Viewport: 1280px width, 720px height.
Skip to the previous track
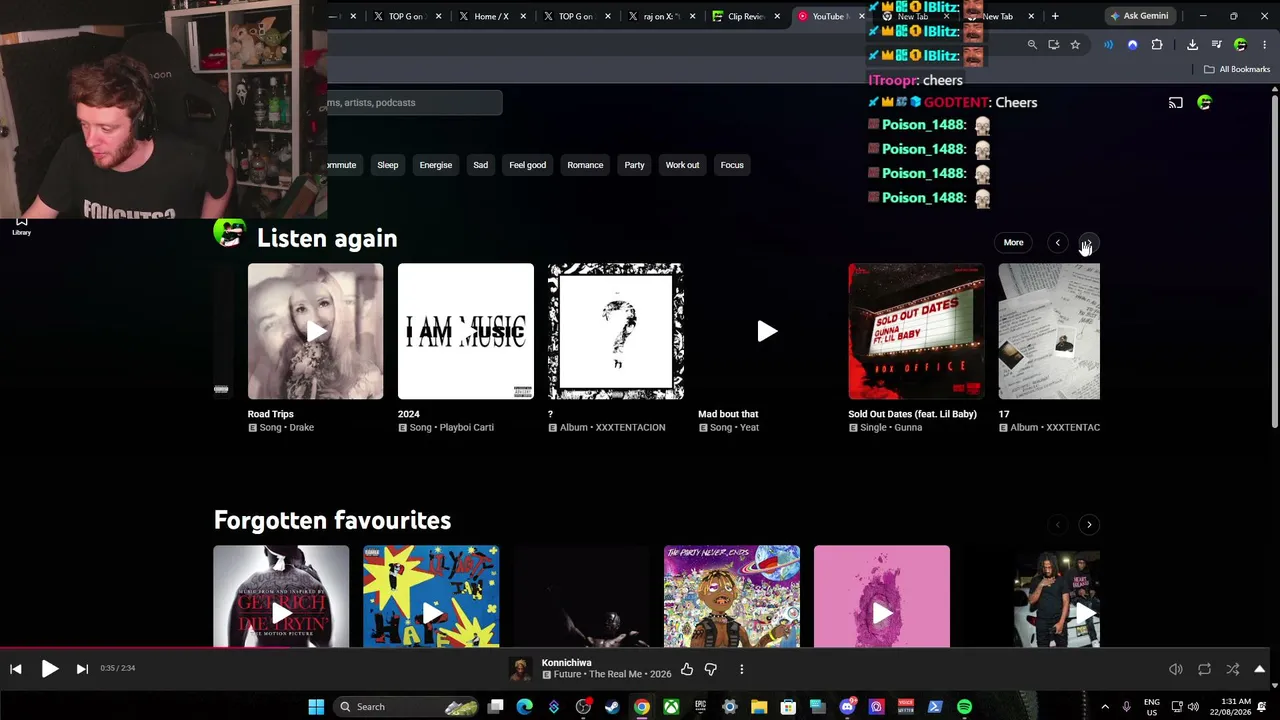coord(16,669)
